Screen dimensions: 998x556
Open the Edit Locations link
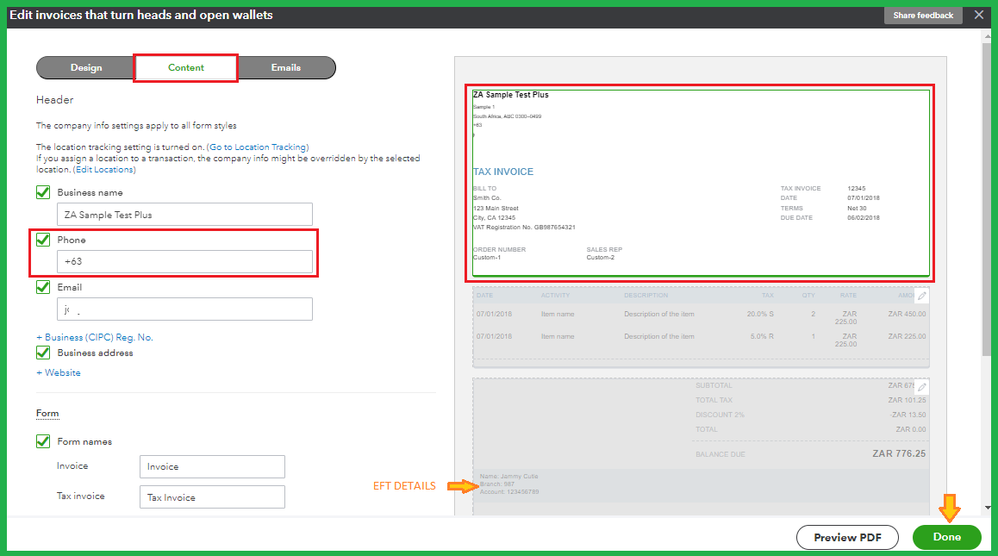[105, 170]
